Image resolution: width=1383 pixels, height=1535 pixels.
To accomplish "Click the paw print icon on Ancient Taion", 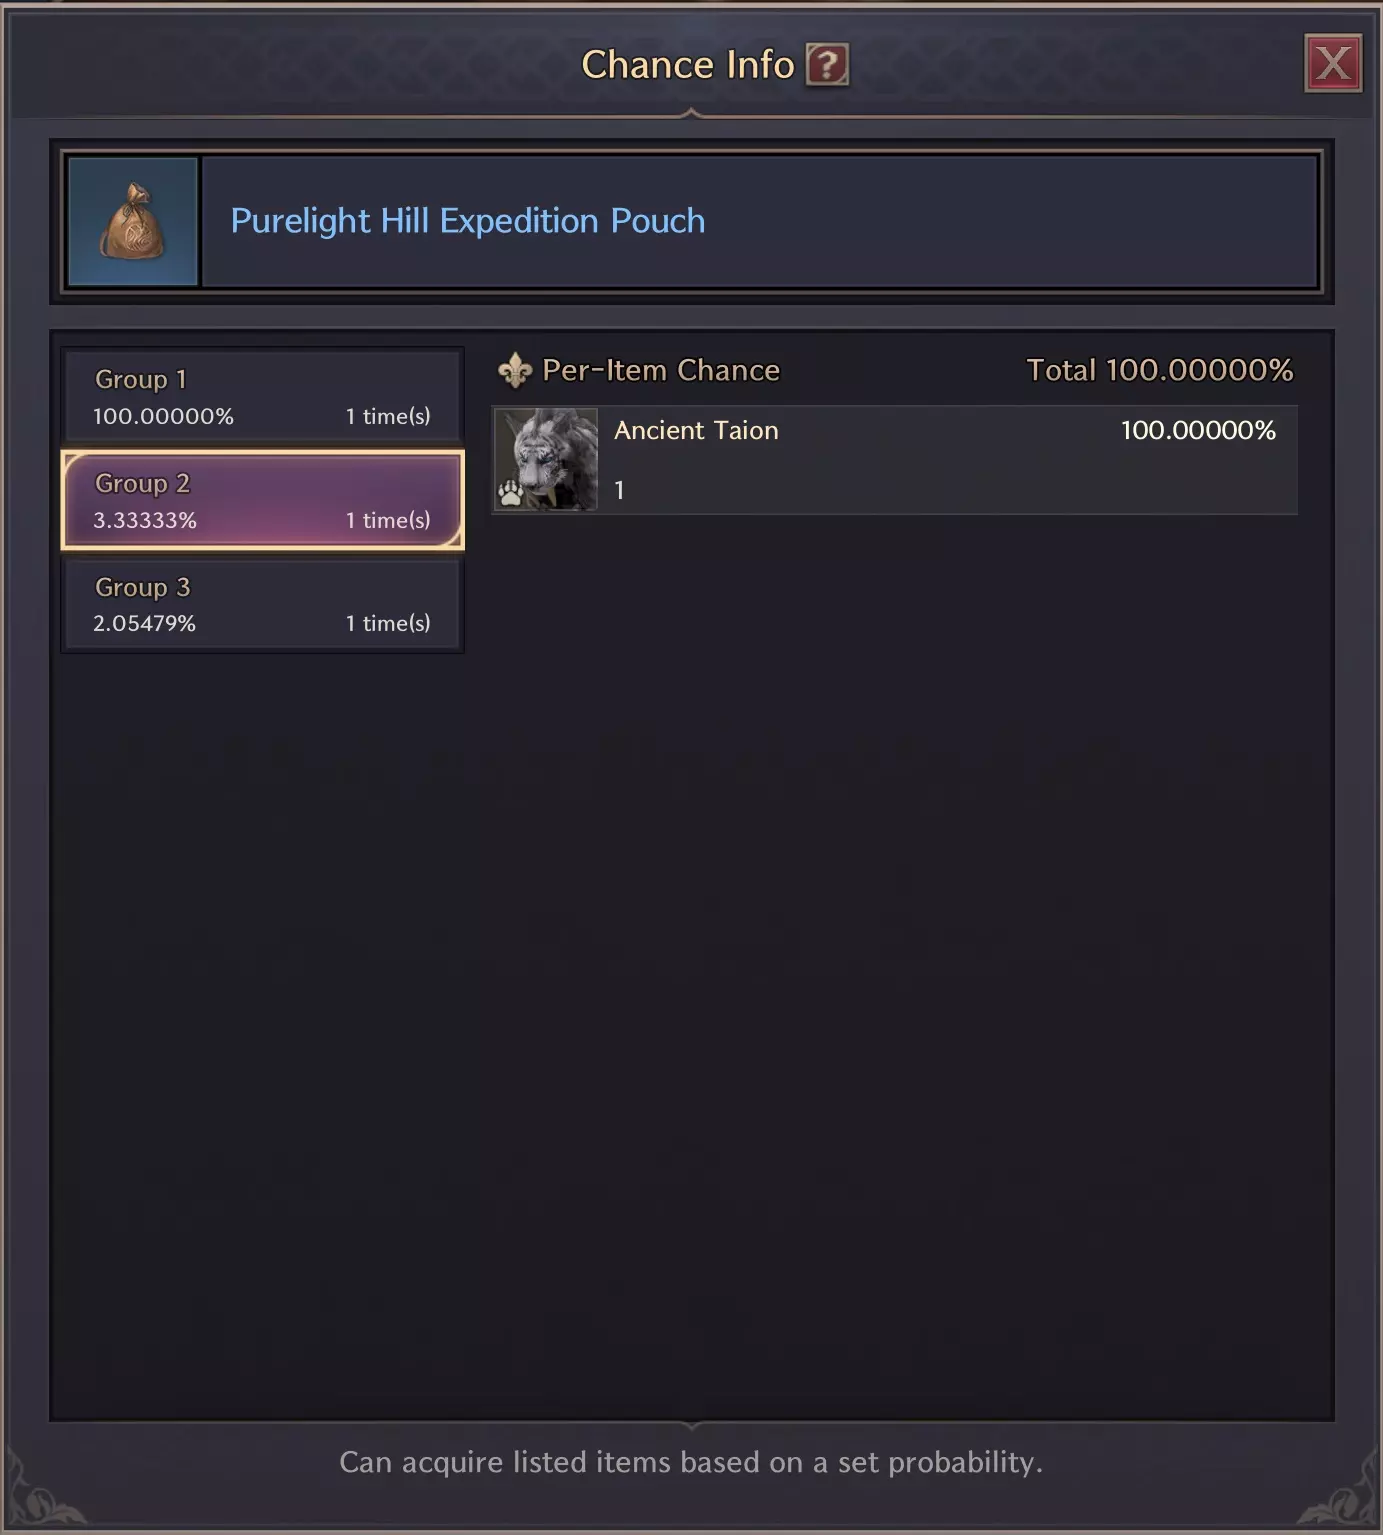I will [x=511, y=493].
